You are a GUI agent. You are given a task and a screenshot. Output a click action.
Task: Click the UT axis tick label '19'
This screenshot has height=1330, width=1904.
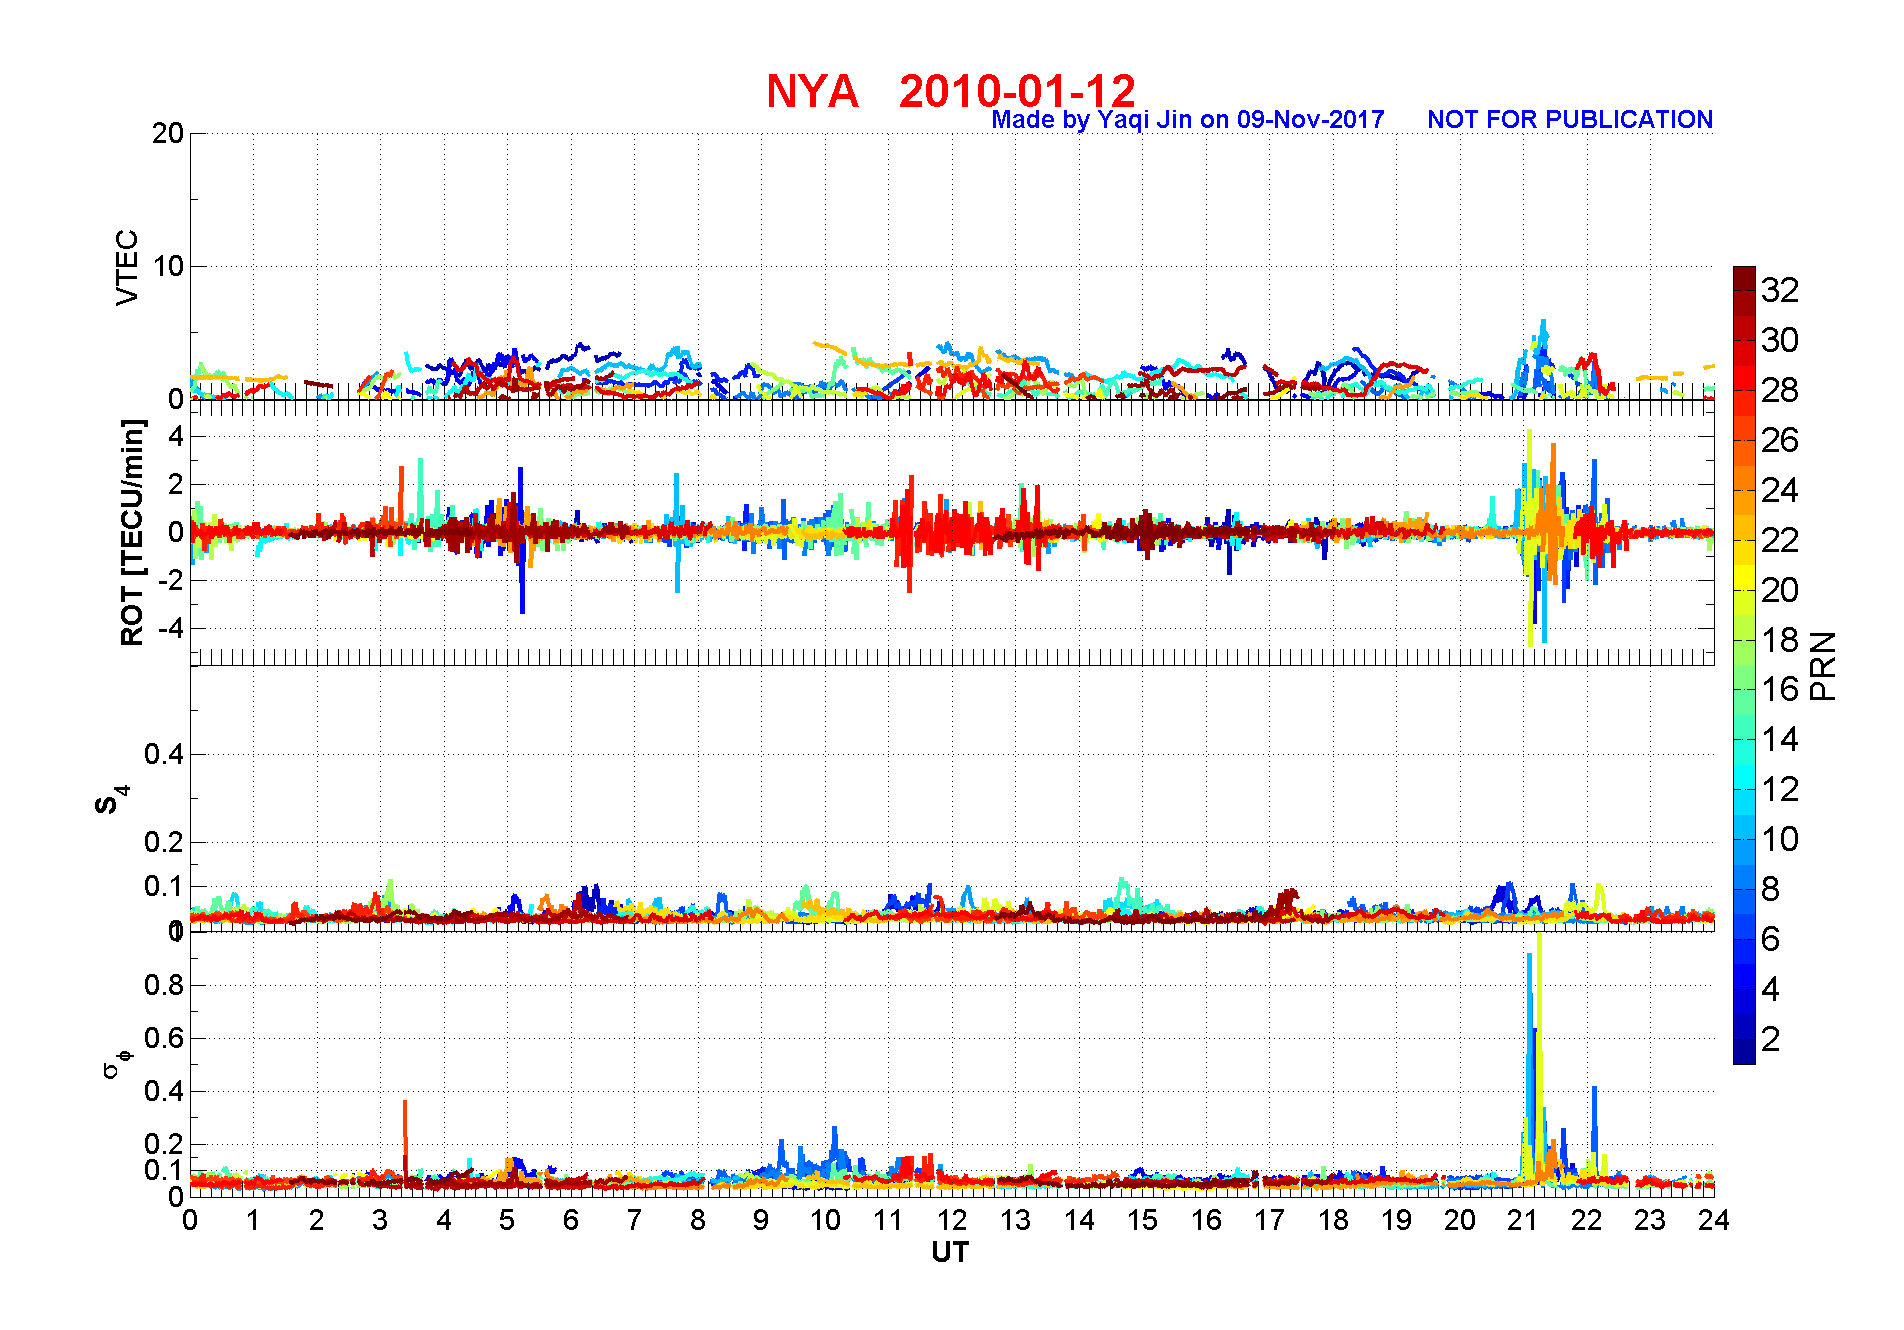pyautogui.click(x=1396, y=1220)
